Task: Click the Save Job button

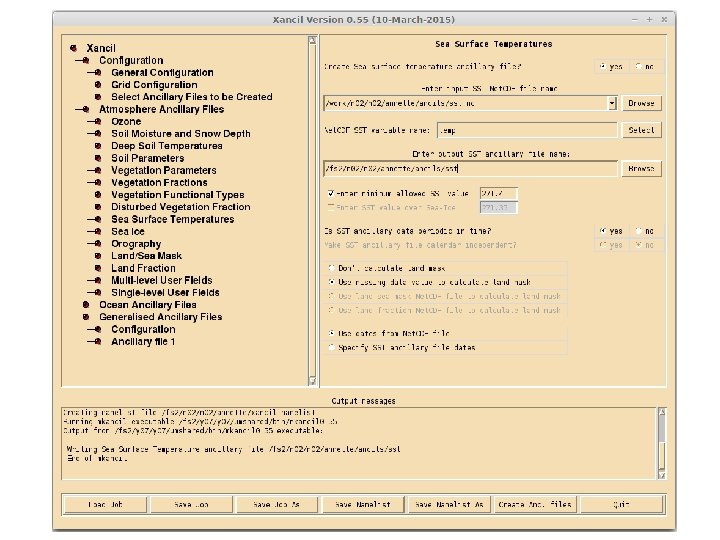Action: tap(191, 505)
